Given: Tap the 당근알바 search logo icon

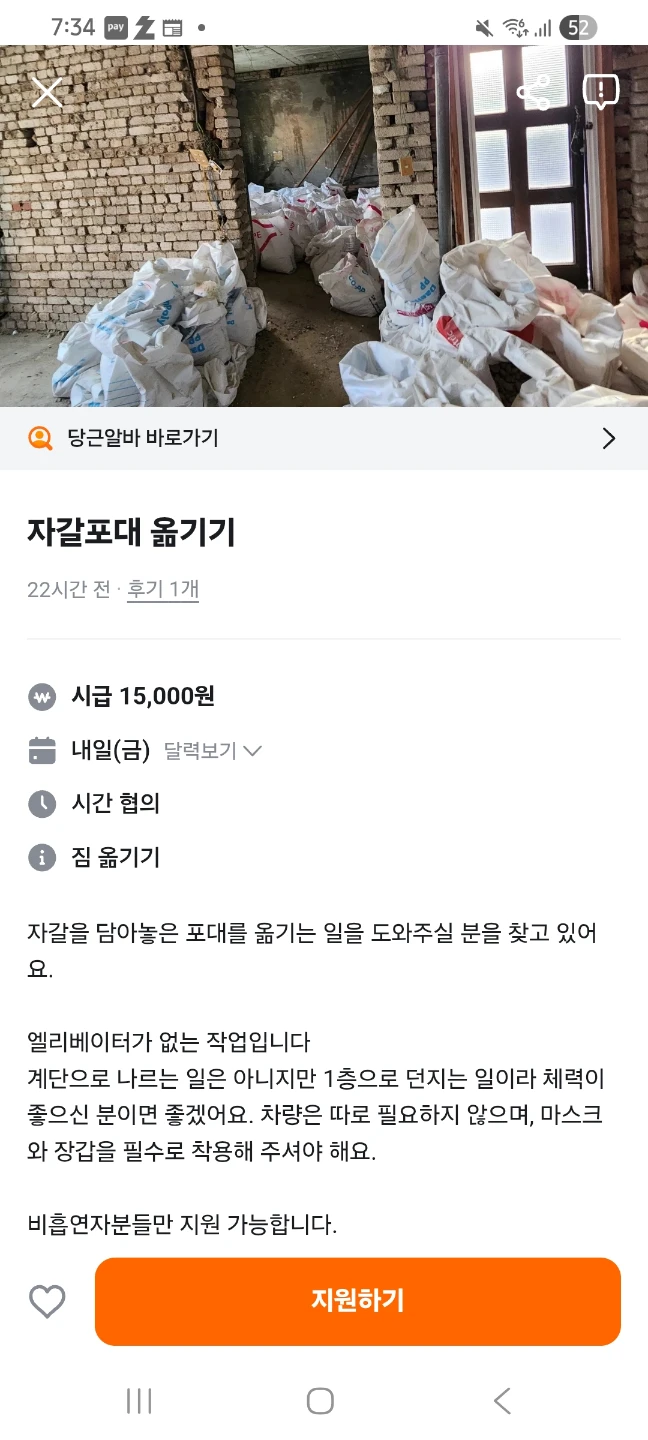Looking at the screenshot, I should pyautogui.click(x=40, y=438).
